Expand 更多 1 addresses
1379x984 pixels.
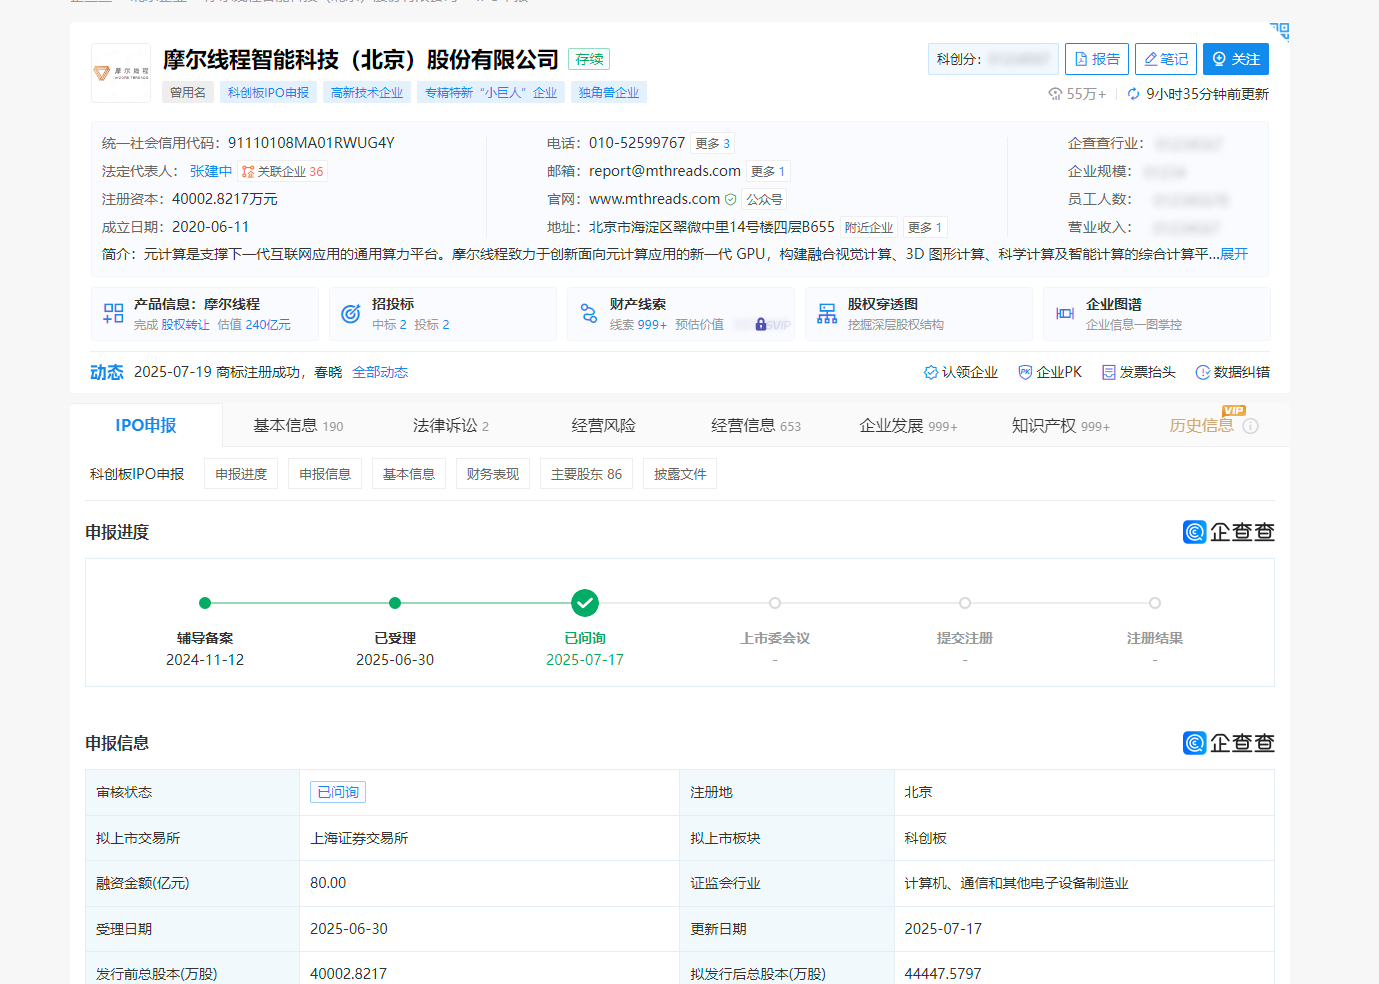(x=924, y=227)
